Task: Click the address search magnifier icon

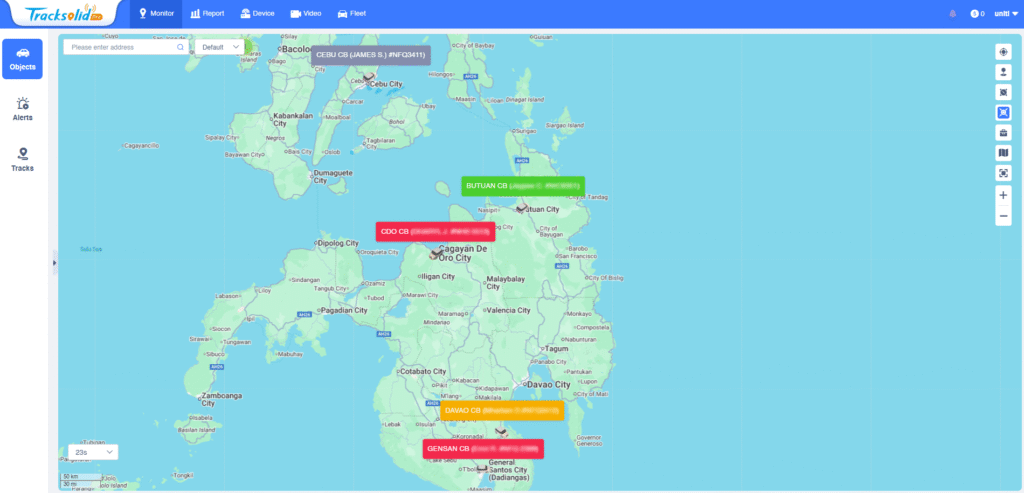Action: tap(180, 47)
